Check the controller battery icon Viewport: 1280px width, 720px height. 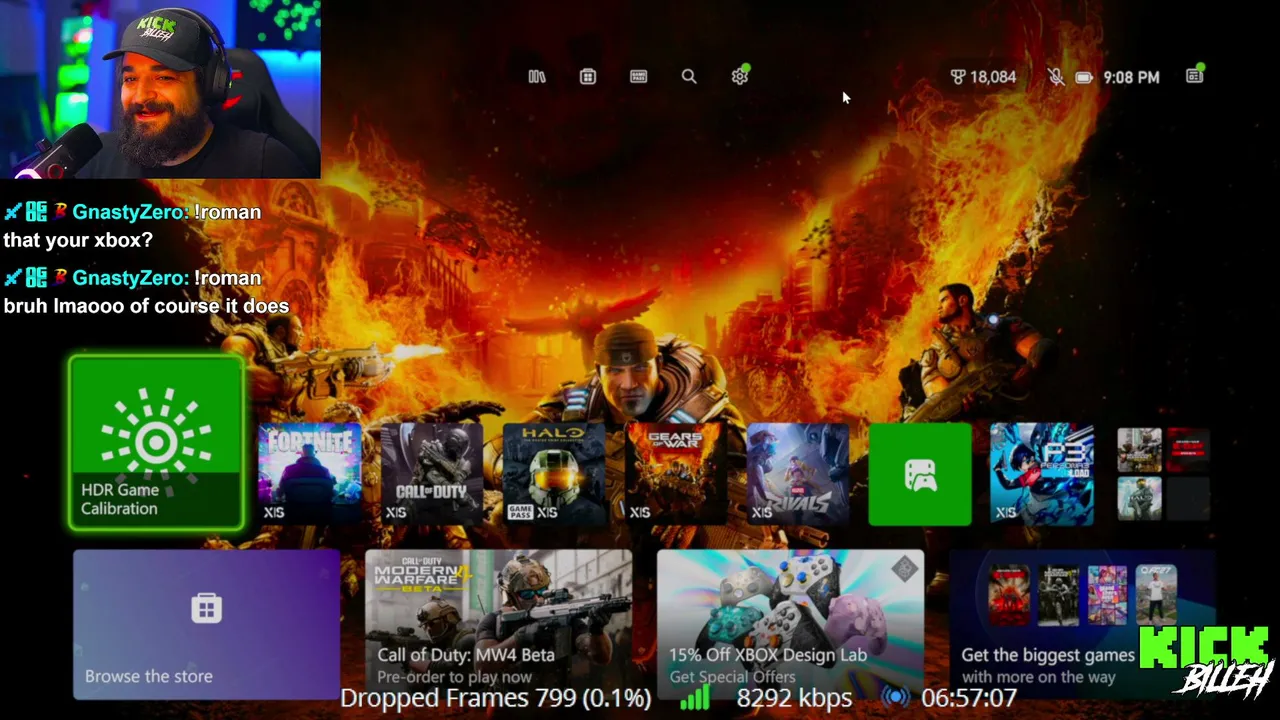[x=1084, y=77]
